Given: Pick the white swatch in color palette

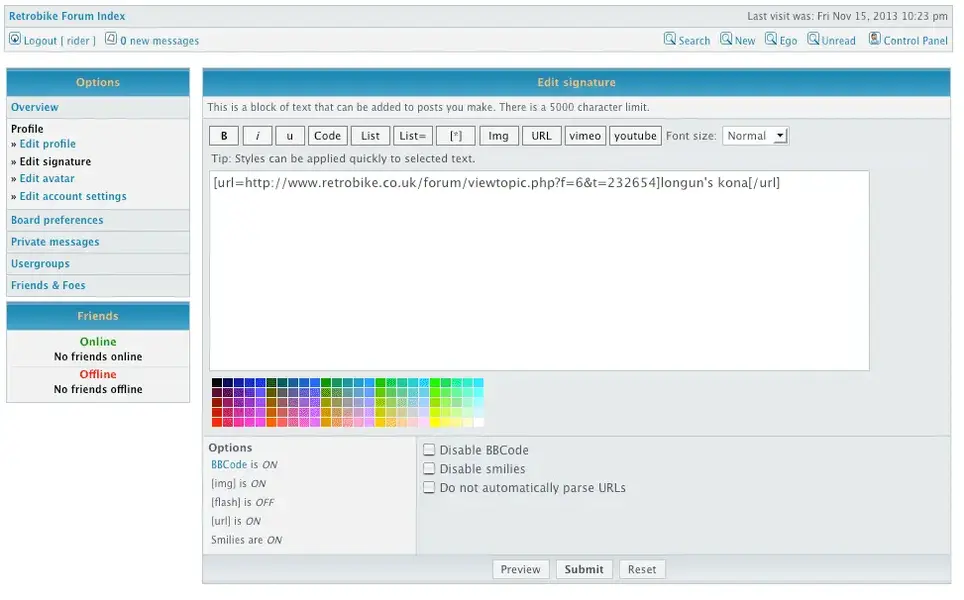Looking at the screenshot, I should [x=478, y=422].
